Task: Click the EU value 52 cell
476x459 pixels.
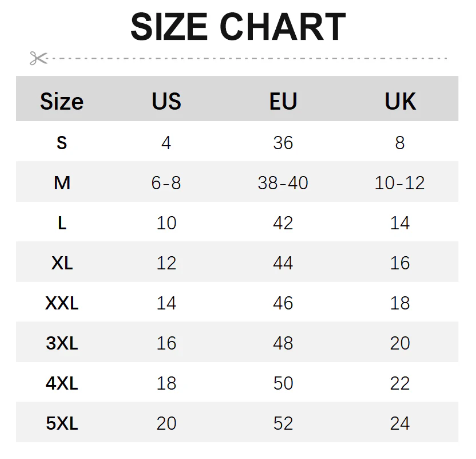Action: click(x=283, y=423)
